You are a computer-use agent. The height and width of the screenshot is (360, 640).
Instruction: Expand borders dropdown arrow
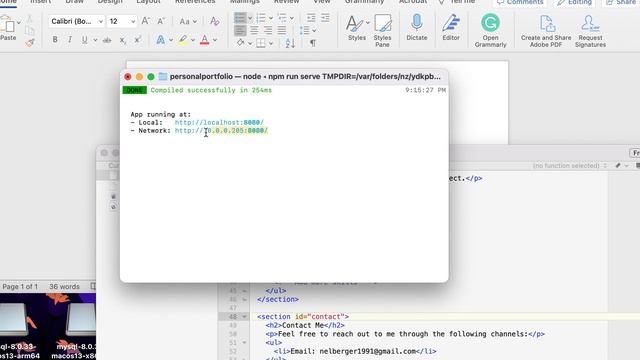(x=271, y=43)
